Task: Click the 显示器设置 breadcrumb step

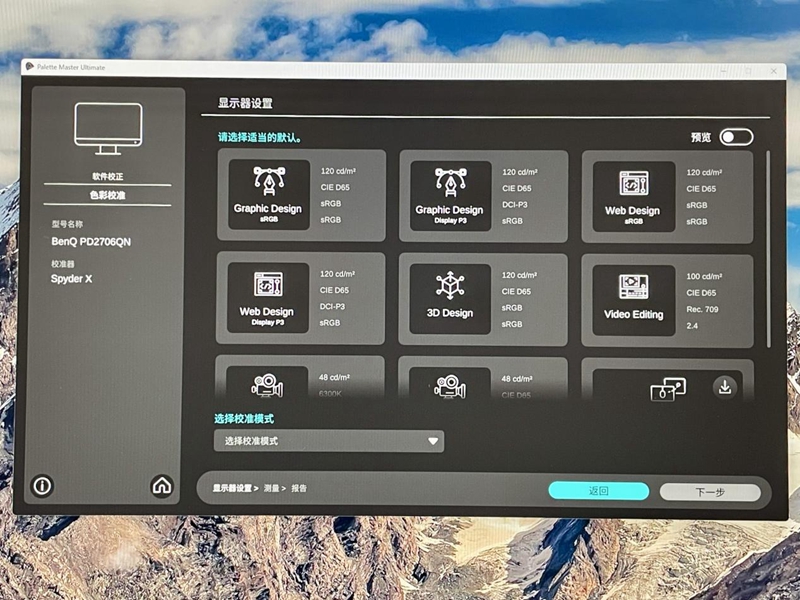Action: pos(231,489)
